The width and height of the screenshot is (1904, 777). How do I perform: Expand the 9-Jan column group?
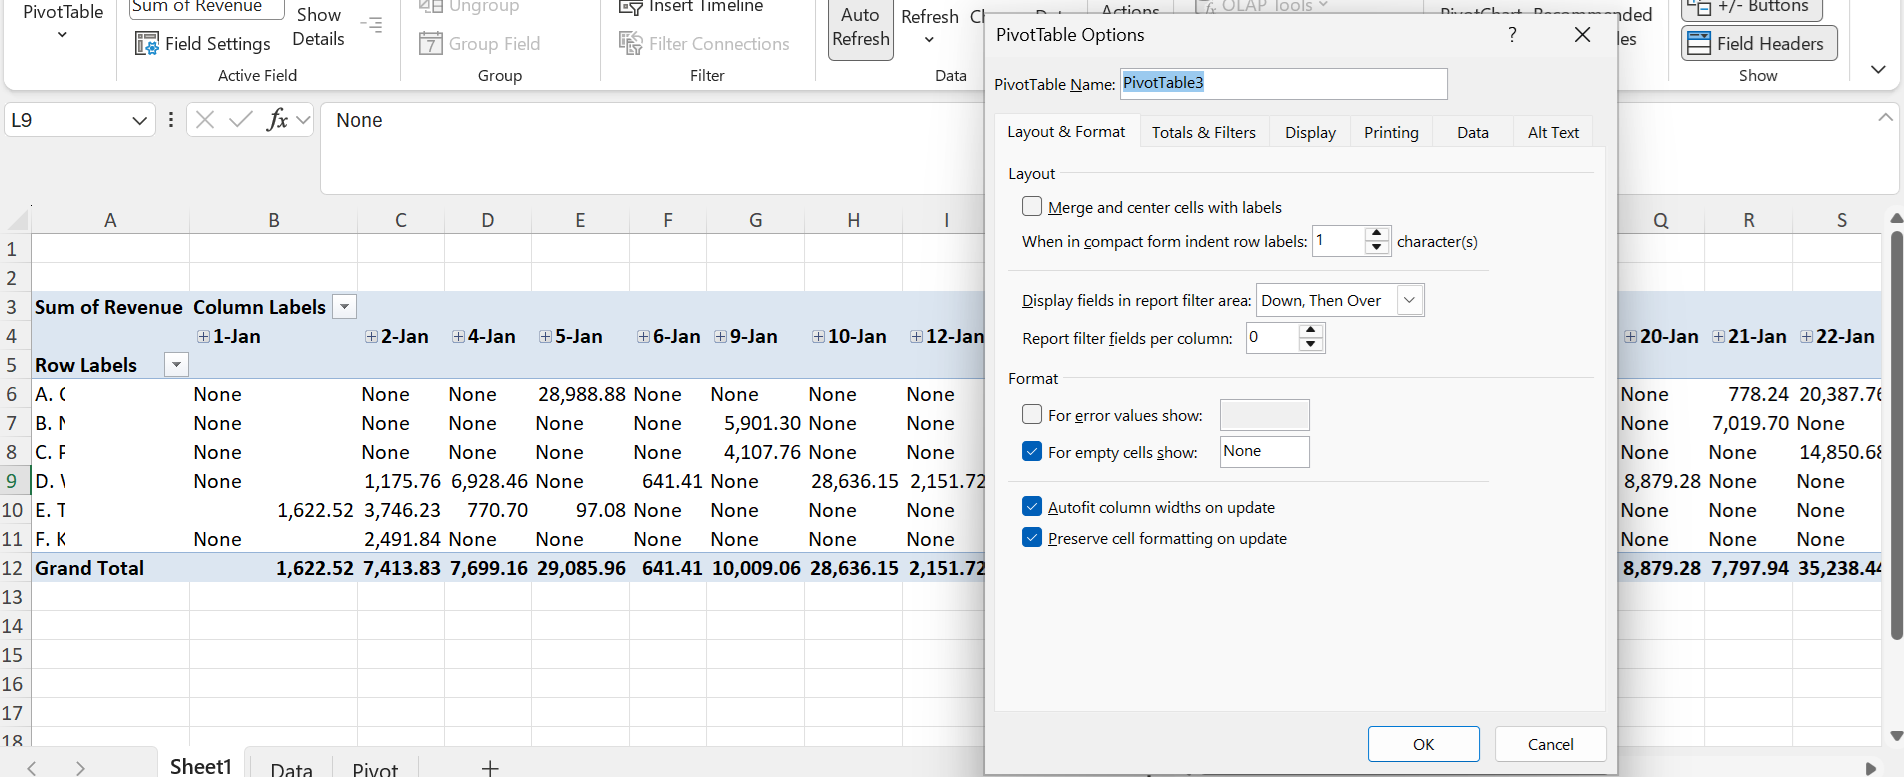coord(720,337)
